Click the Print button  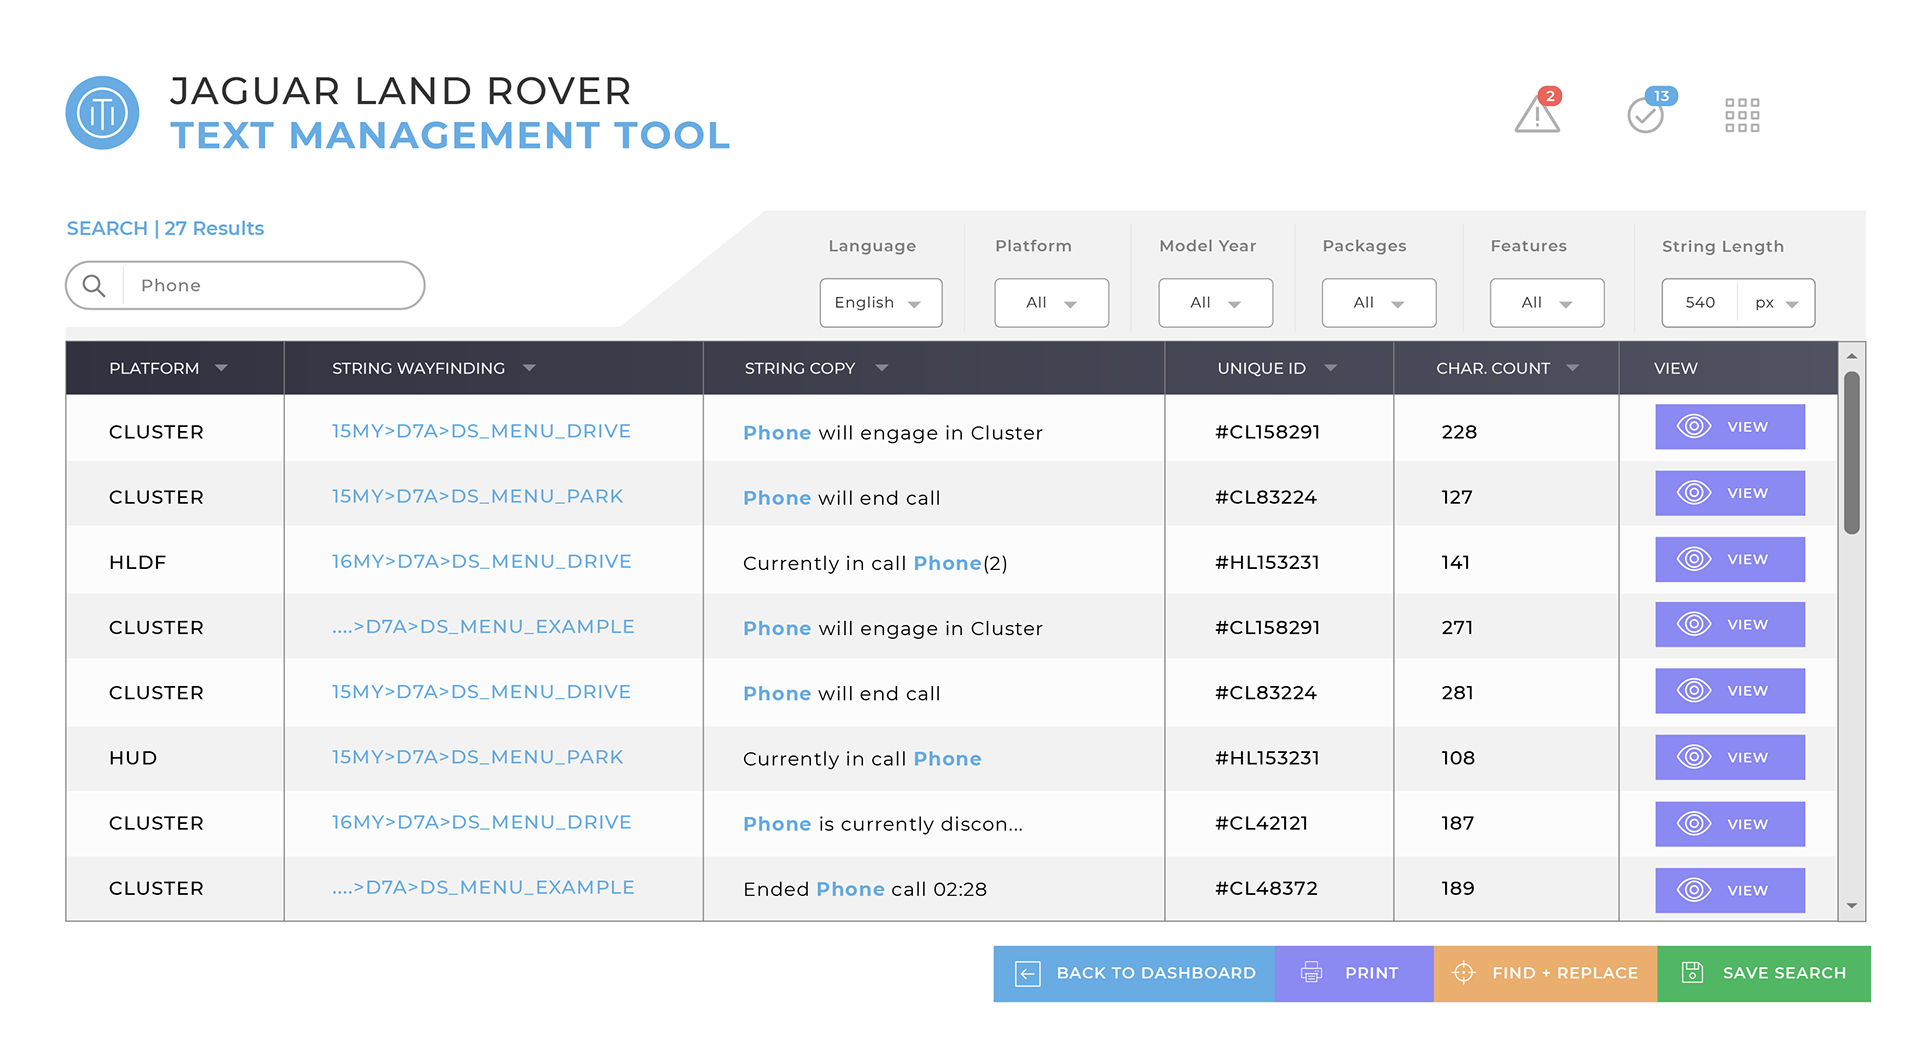[1354, 974]
